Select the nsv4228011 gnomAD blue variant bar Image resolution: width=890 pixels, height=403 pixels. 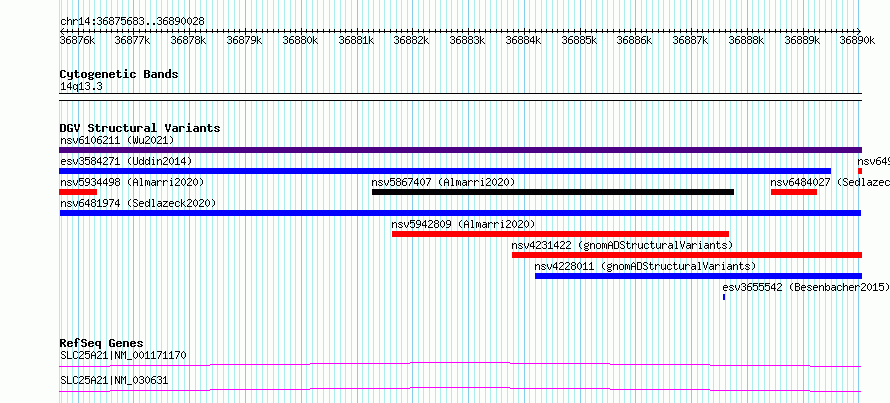click(698, 276)
